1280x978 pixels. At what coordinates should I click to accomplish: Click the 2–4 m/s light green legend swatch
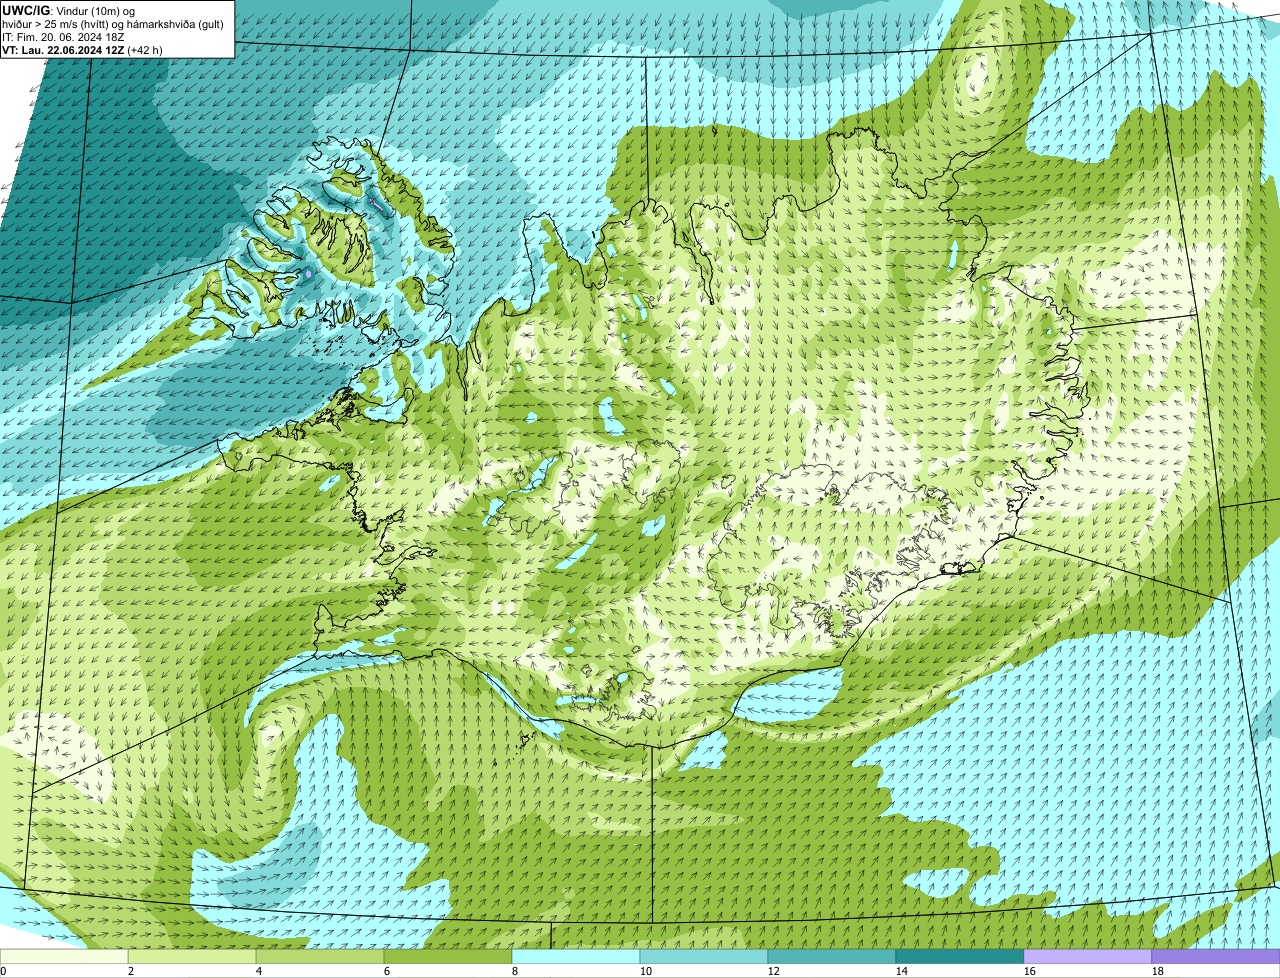(x=192, y=957)
